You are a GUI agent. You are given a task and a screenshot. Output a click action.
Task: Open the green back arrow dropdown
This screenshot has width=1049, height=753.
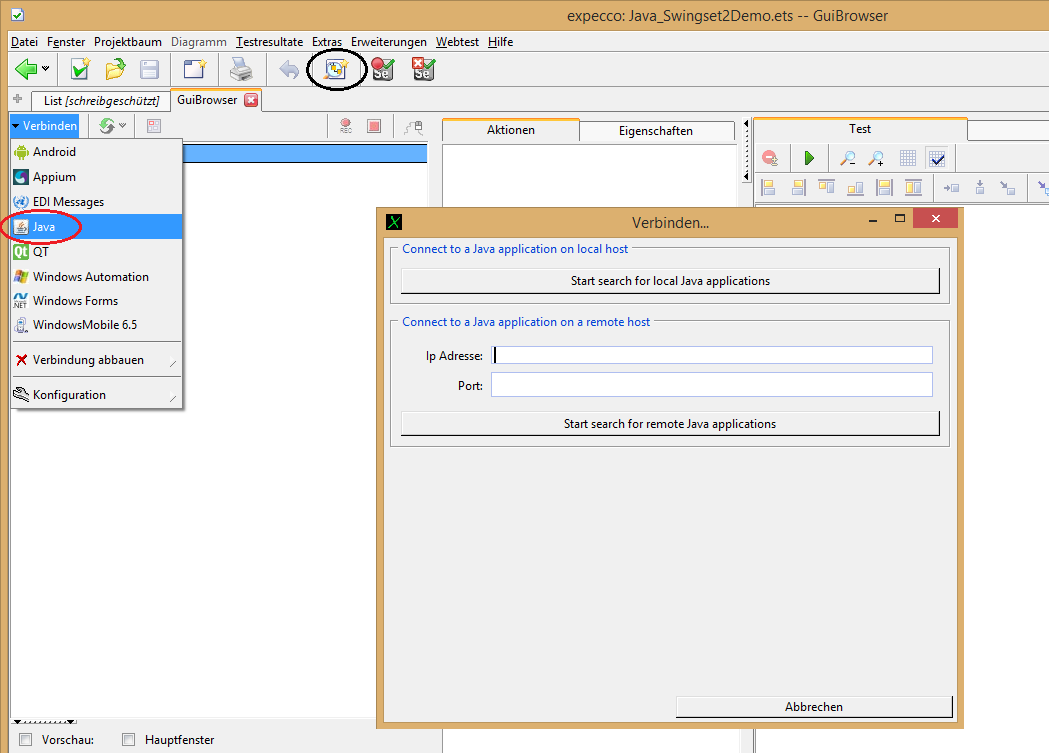tap(46, 69)
